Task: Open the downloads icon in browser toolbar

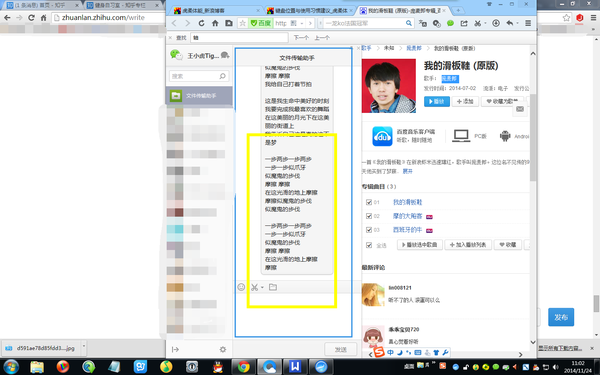Action: click(x=496, y=23)
